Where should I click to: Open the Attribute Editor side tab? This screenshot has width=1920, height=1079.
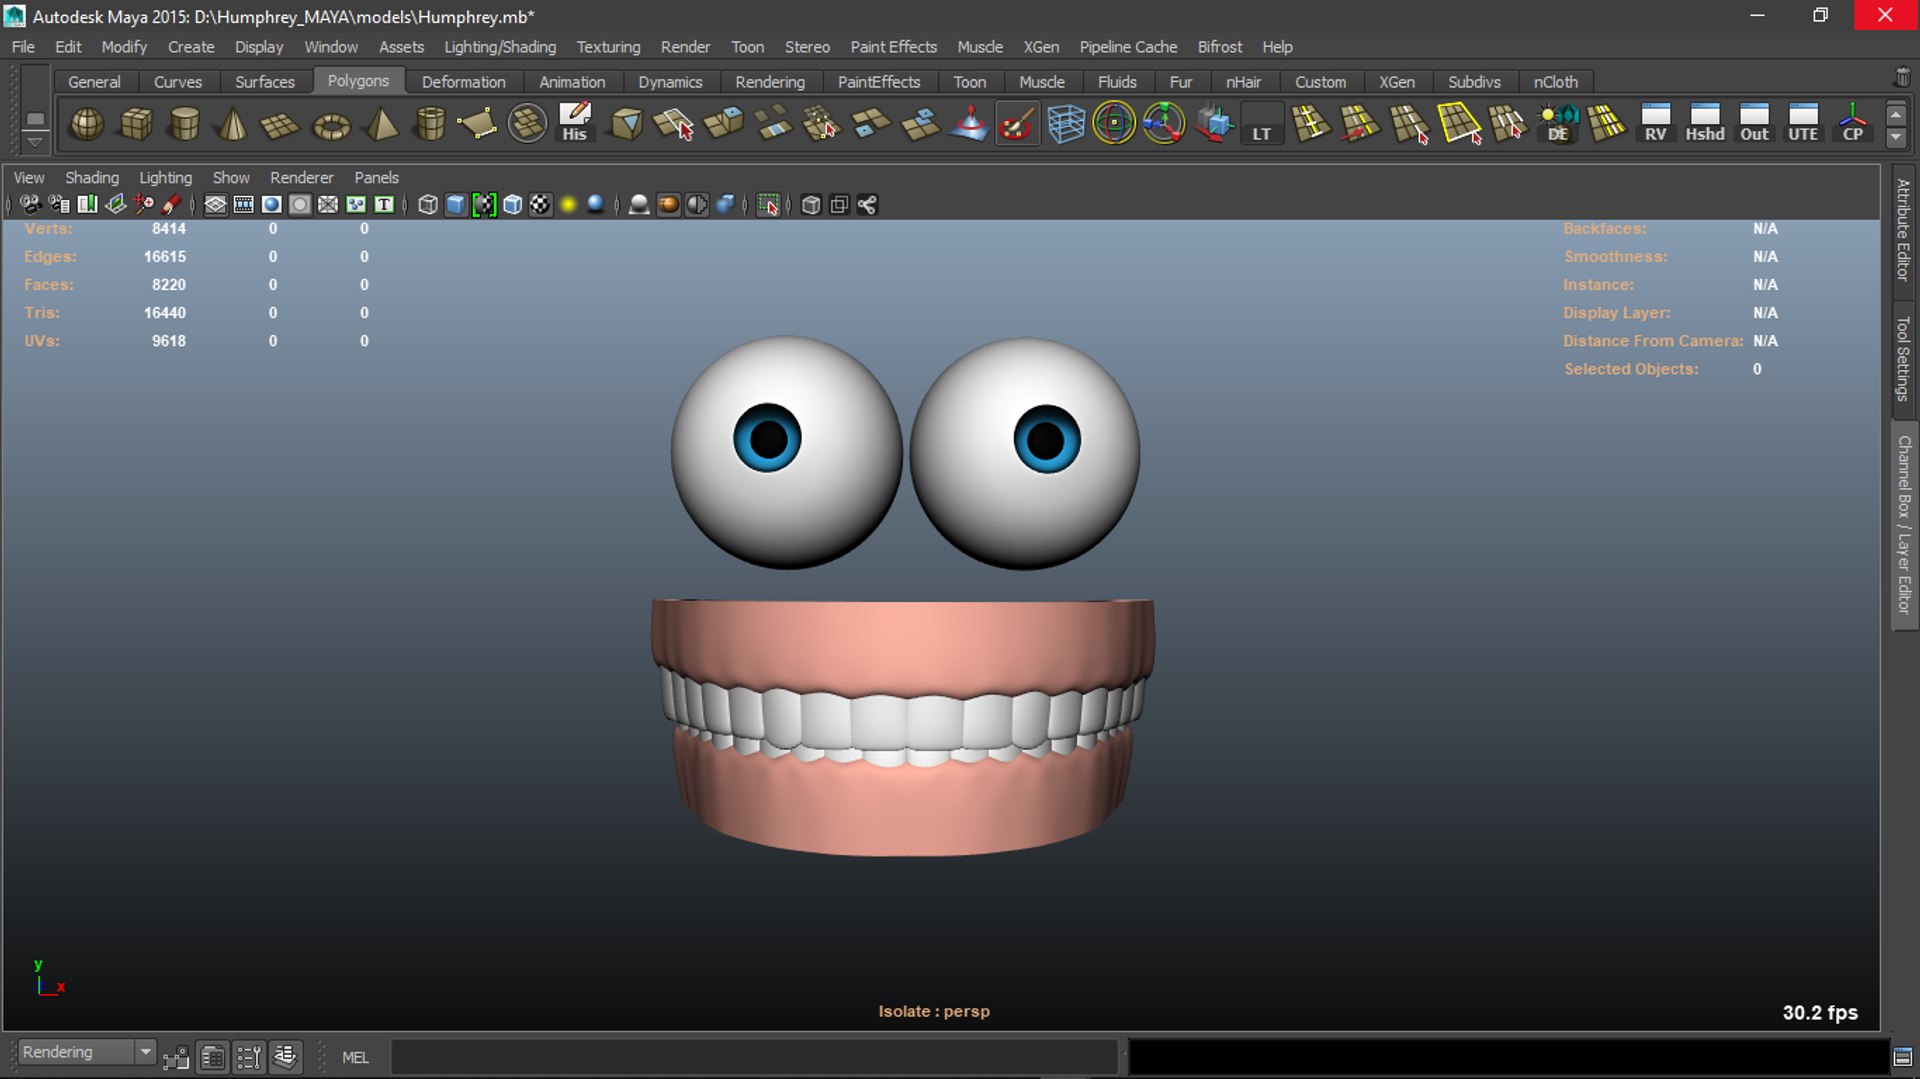[x=1903, y=230]
